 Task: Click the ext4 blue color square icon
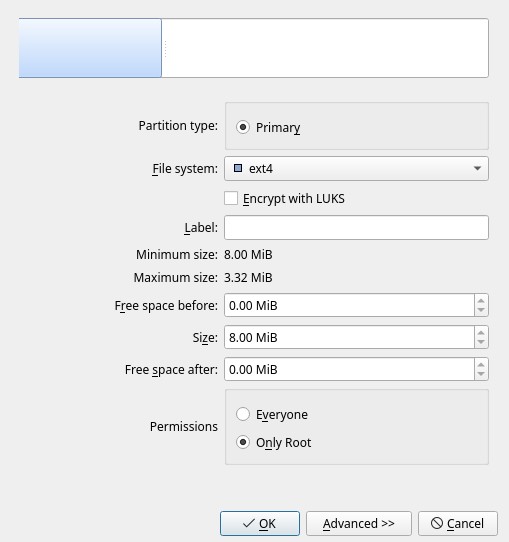[x=238, y=168]
